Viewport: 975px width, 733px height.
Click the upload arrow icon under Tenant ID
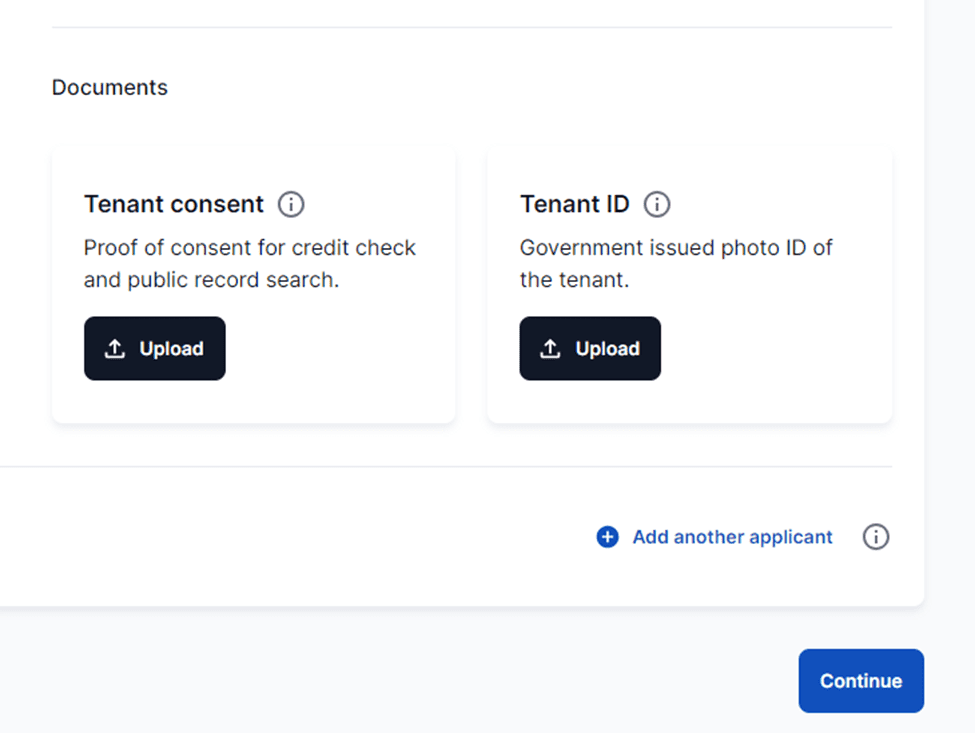pos(550,349)
